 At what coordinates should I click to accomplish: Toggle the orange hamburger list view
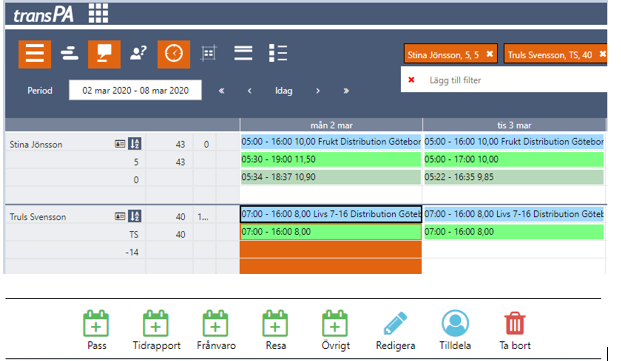(34, 54)
